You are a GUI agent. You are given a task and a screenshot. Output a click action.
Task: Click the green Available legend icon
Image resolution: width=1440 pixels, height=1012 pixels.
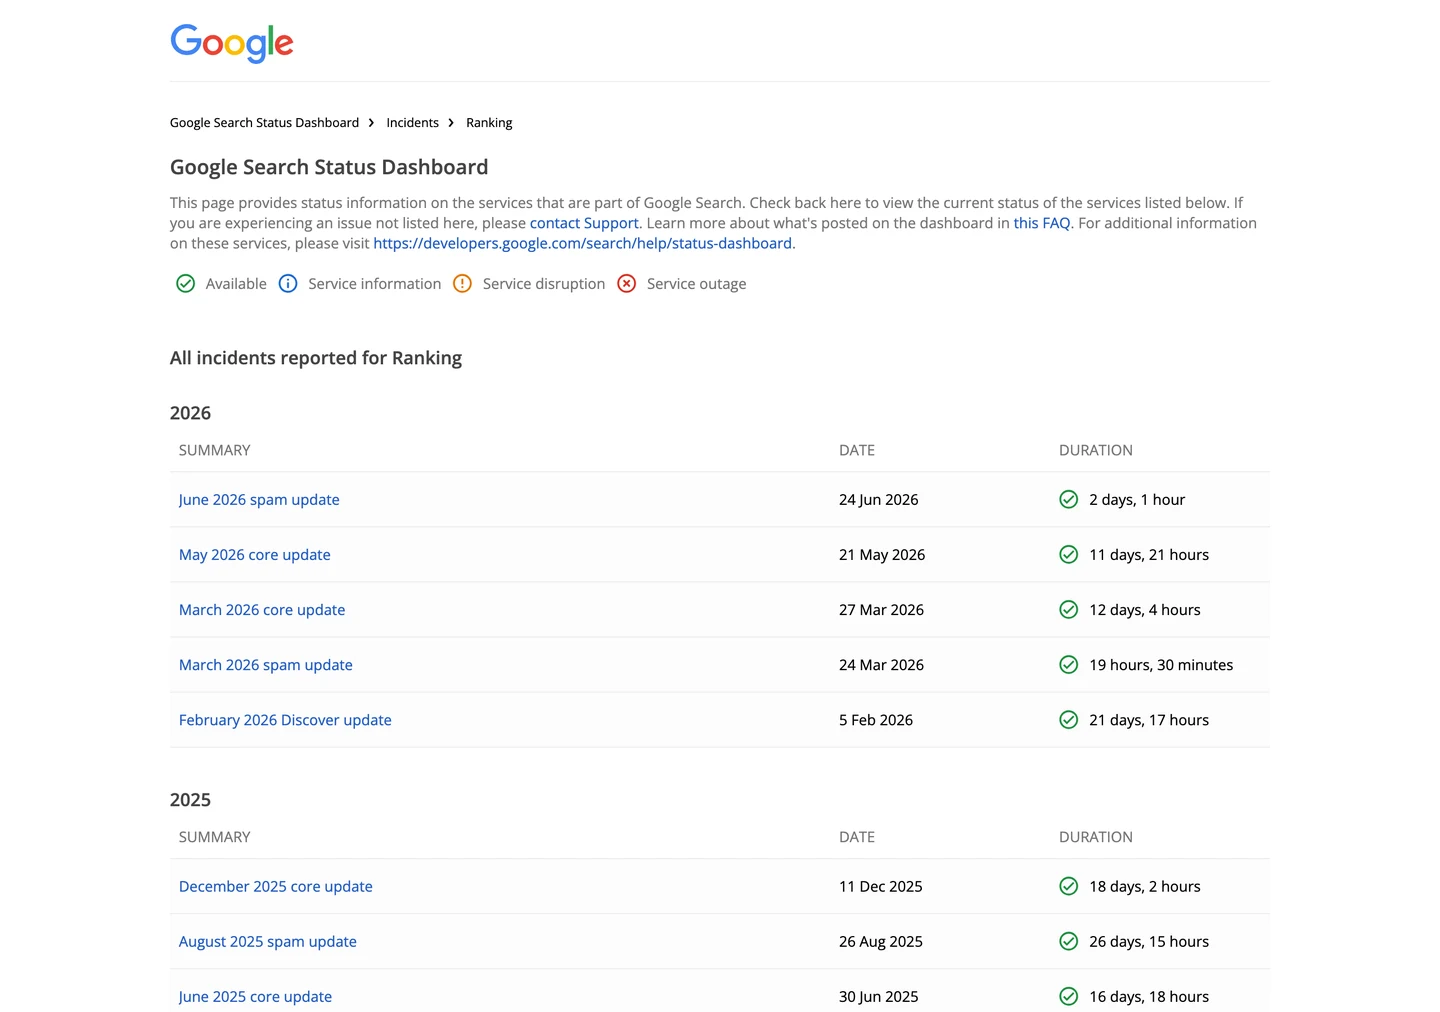point(185,284)
